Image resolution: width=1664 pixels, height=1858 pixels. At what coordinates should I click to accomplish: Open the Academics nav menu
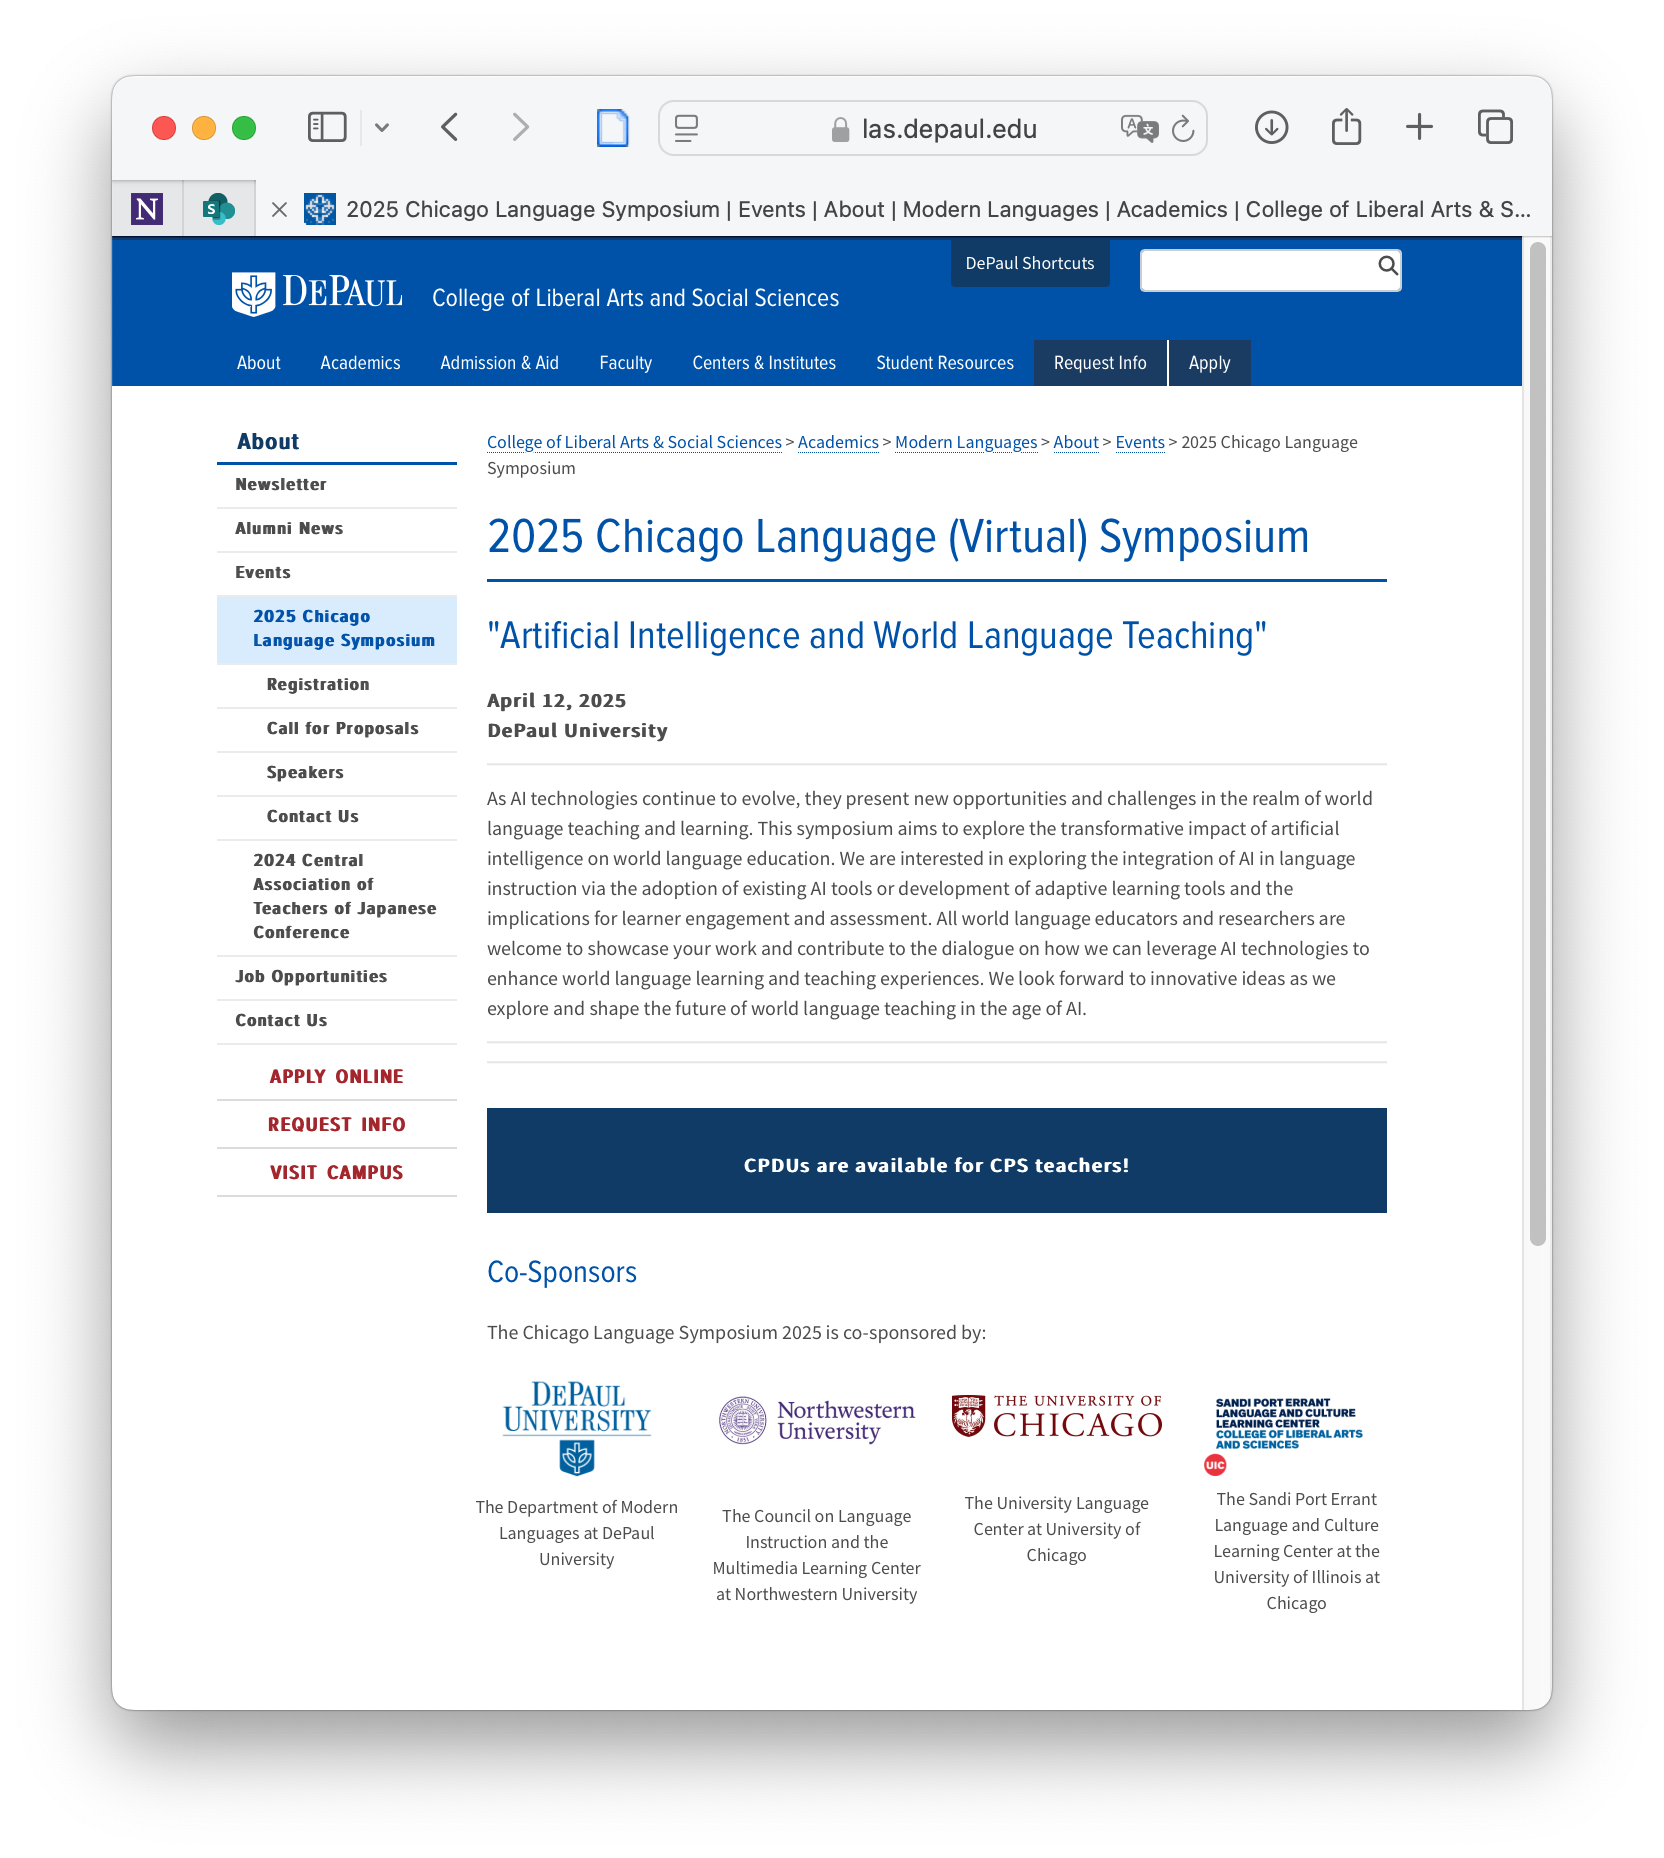pos(360,363)
